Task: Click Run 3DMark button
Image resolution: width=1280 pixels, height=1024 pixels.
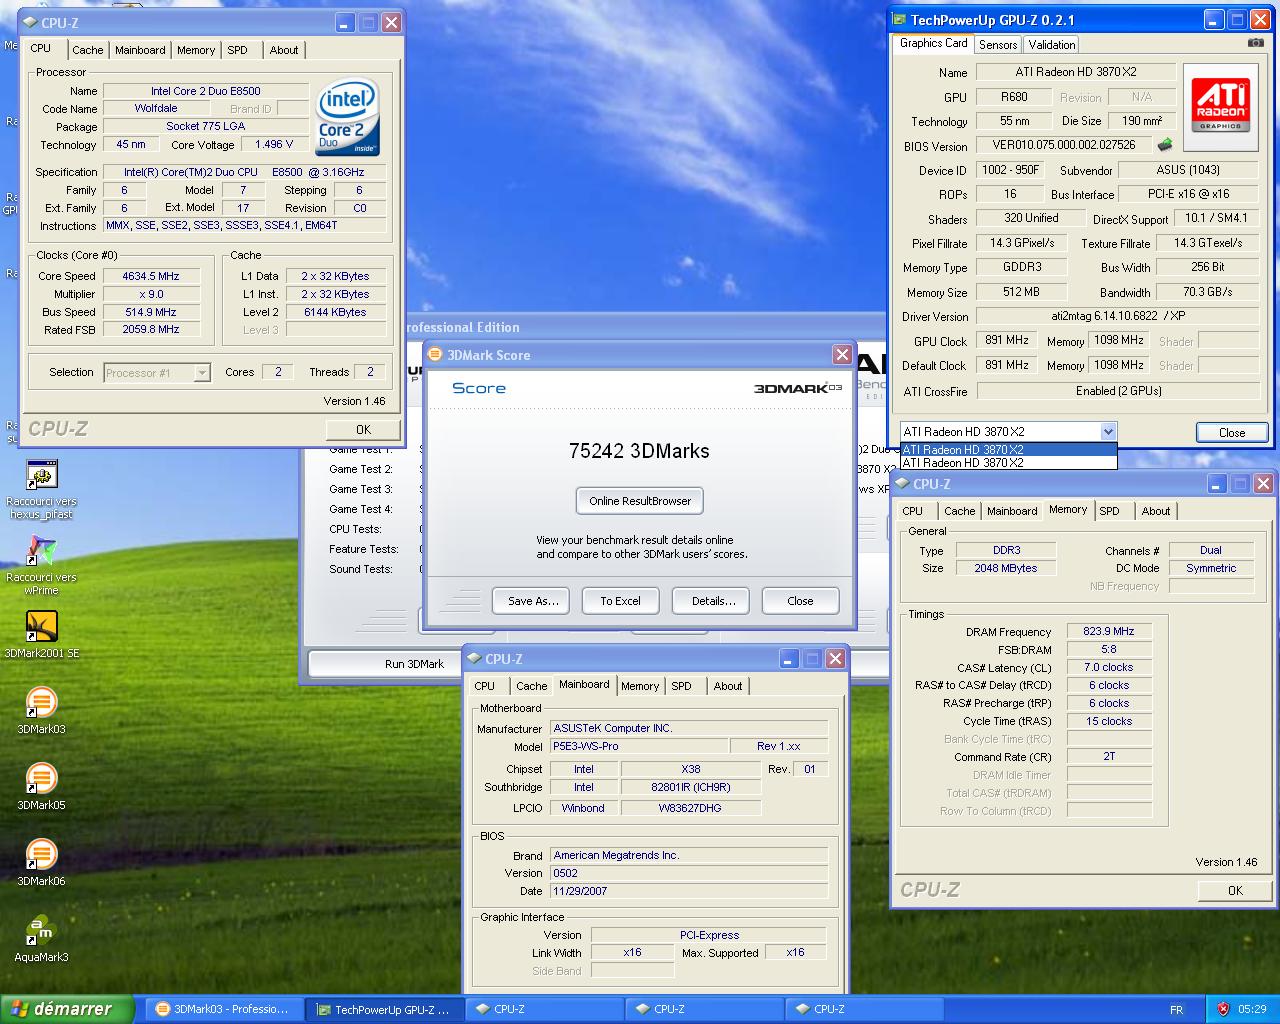Action: [415, 664]
